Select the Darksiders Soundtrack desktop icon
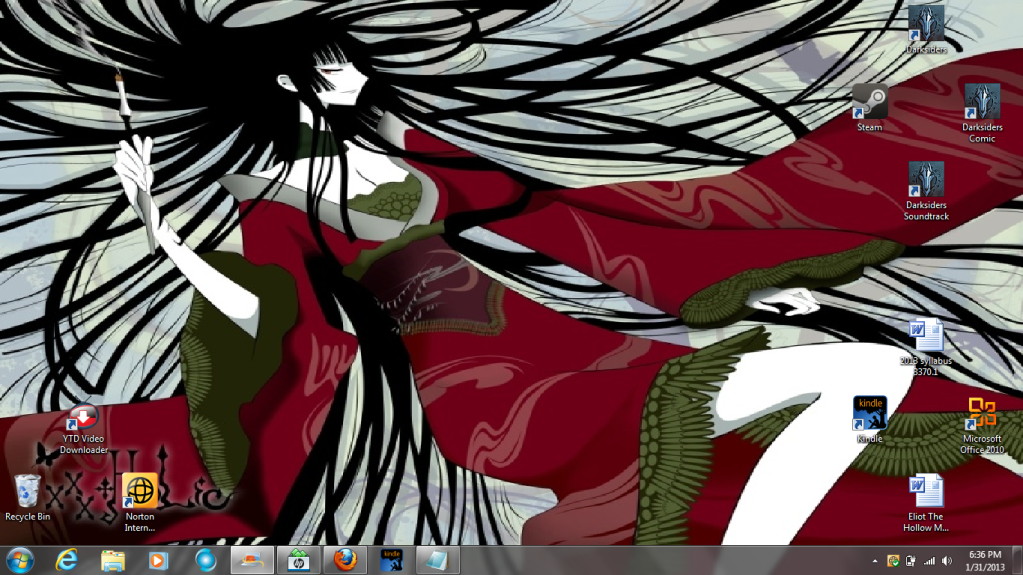Image resolution: width=1023 pixels, height=575 pixels. (x=925, y=181)
